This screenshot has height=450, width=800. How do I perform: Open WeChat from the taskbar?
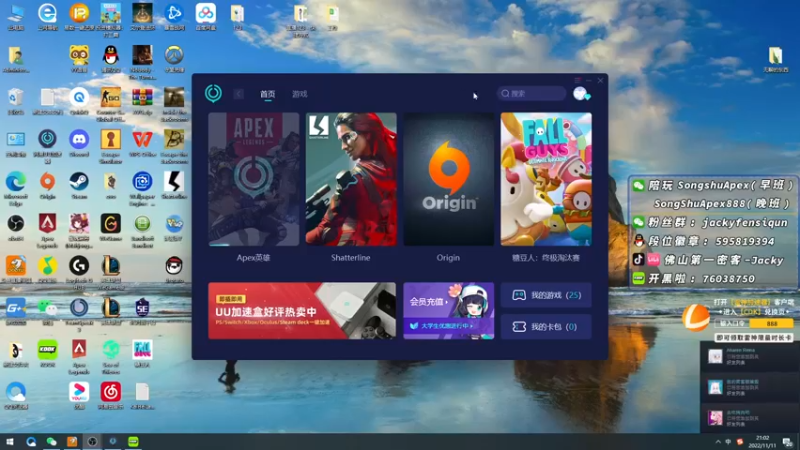click(x=52, y=441)
